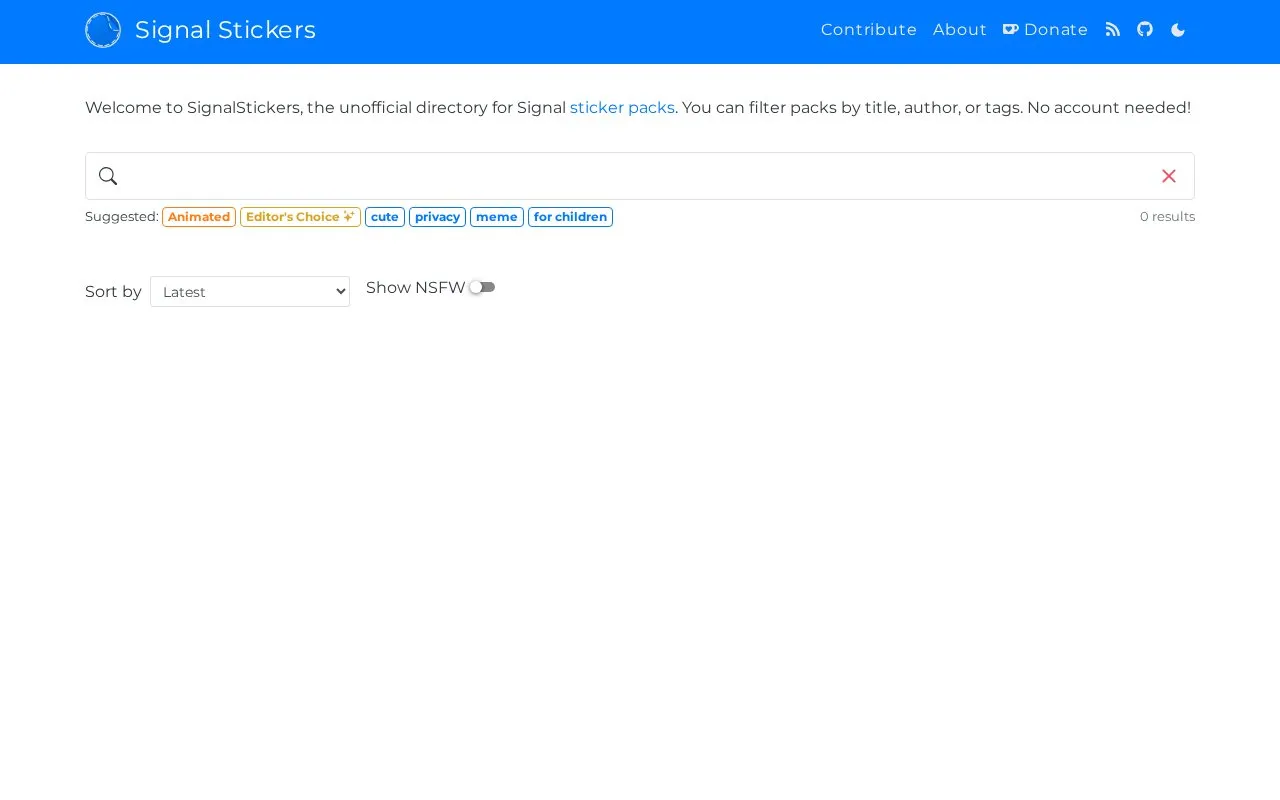Click the 0 results count text
The width and height of the screenshot is (1280, 800).
click(x=1167, y=217)
